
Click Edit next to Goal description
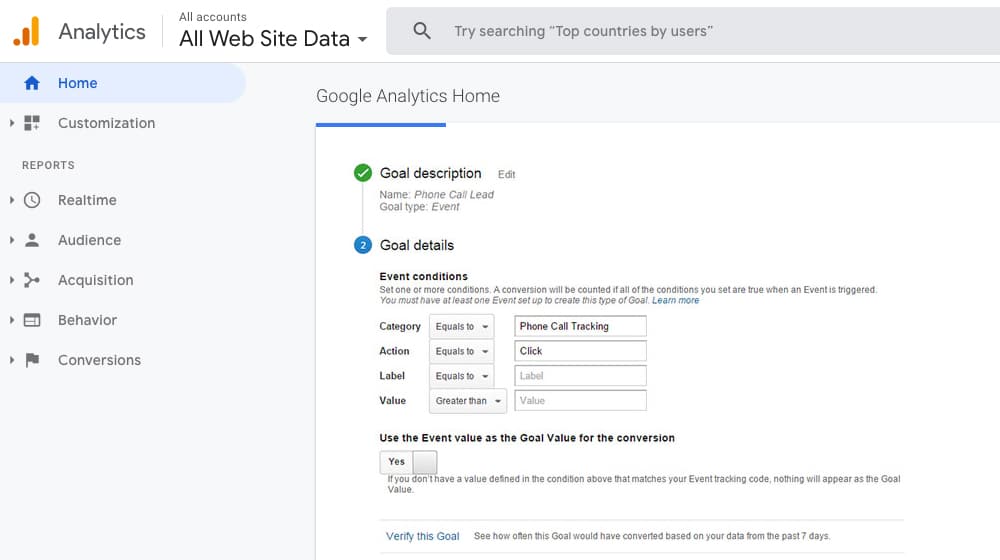click(506, 174)
